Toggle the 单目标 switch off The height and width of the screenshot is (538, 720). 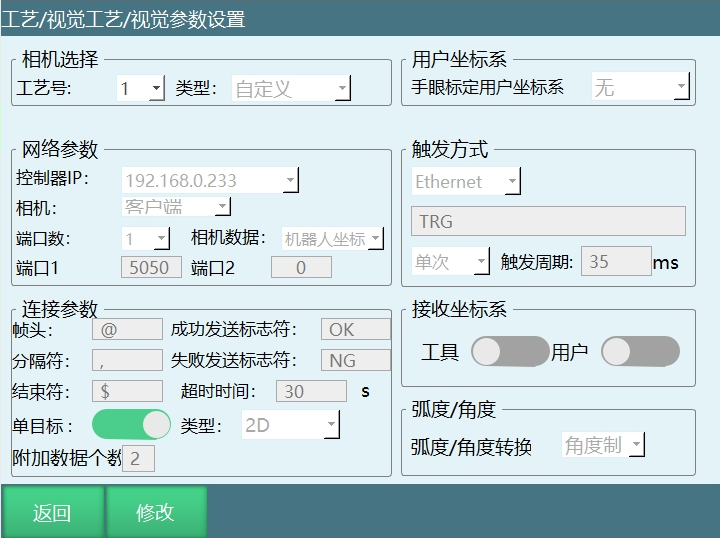click(x=131, y=425)
